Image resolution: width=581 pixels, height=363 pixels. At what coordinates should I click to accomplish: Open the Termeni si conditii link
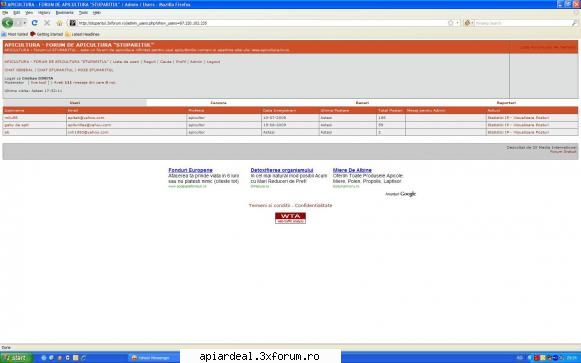[x=269, y=205]
